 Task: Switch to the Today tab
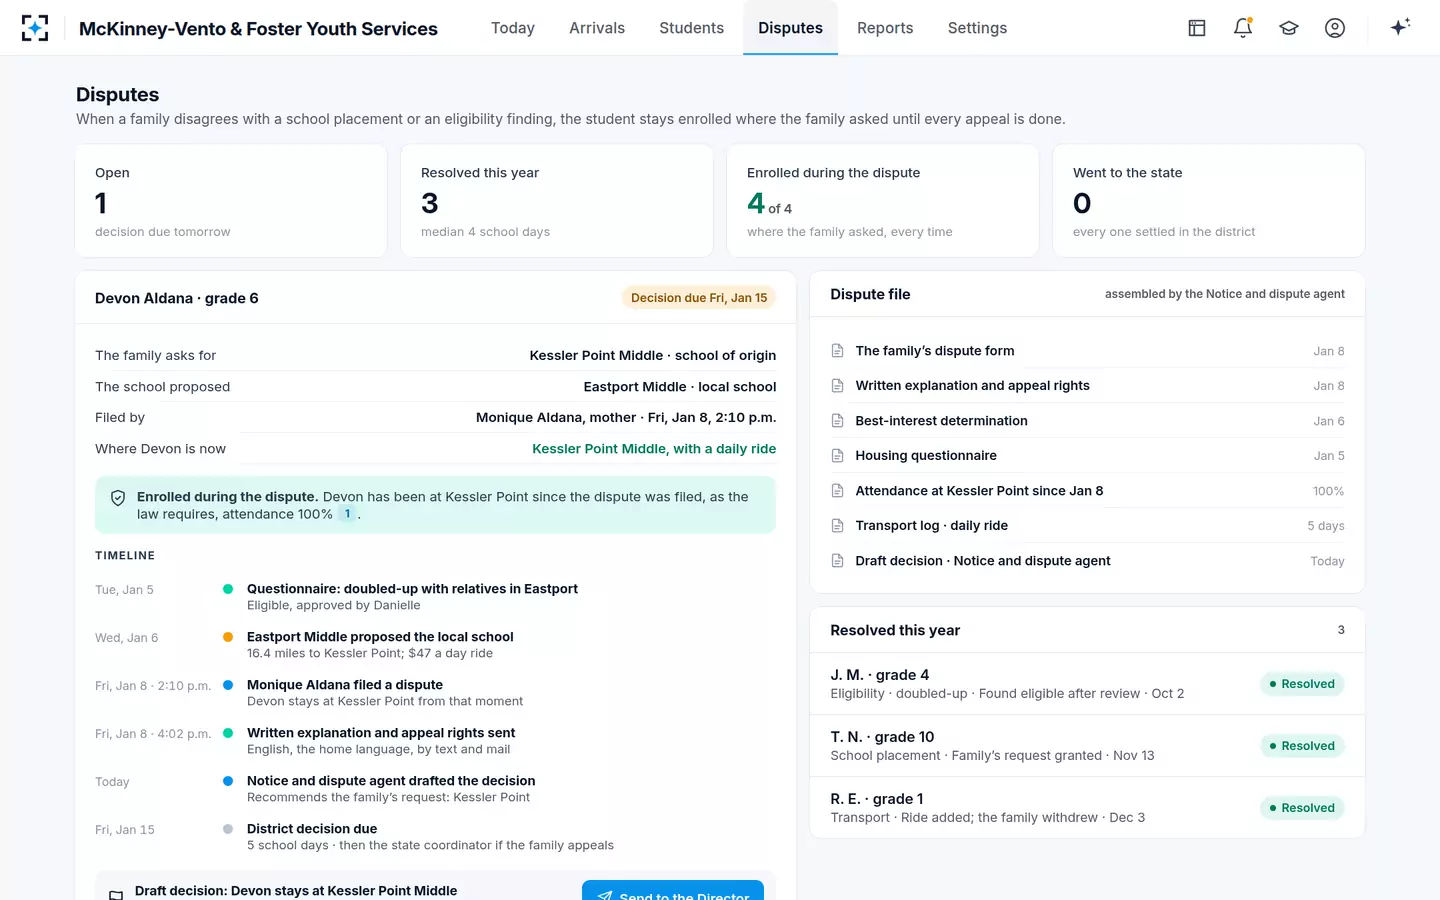[513, 28]
